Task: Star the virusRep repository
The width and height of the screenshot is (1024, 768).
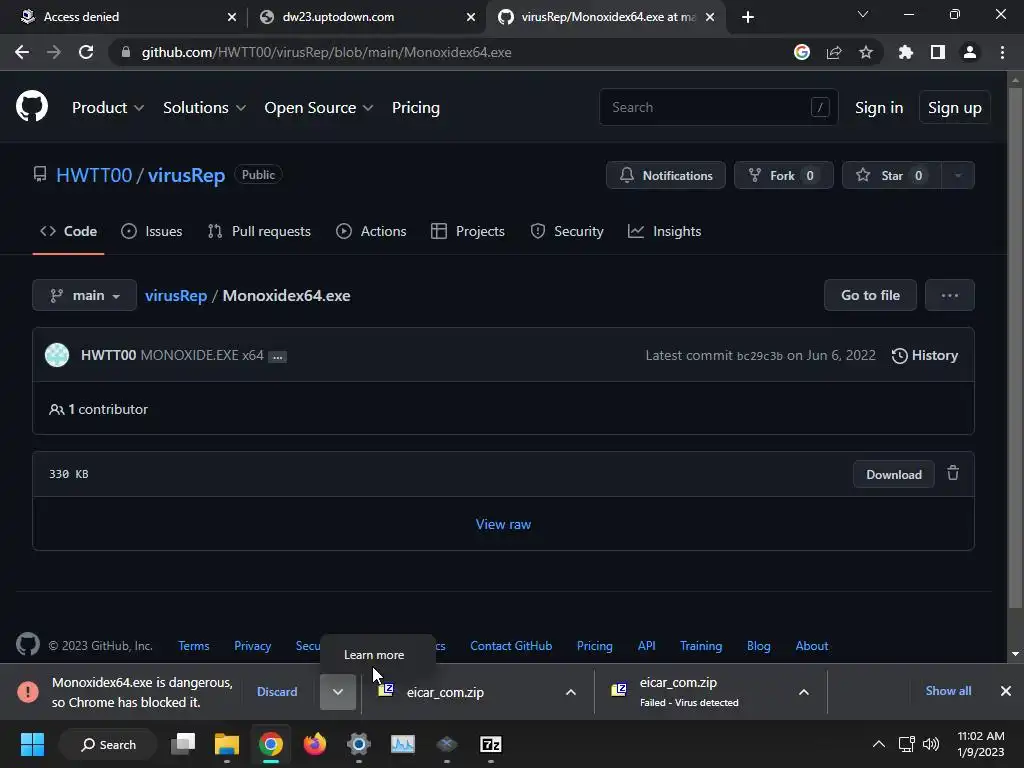Action: pyautogui.click(x=891, y=175)
